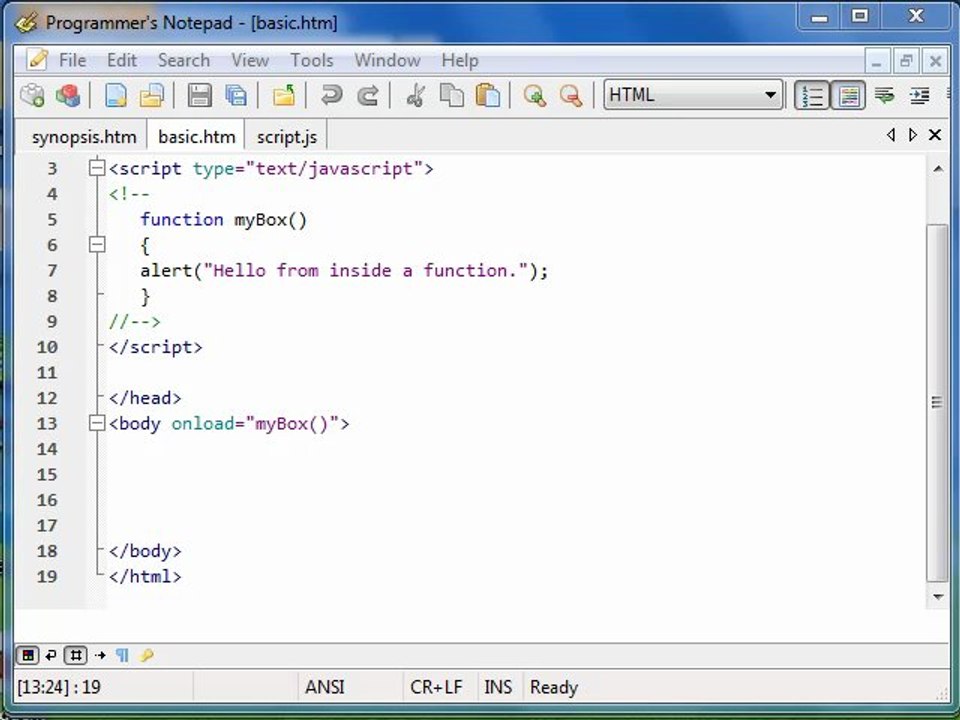The width and height of the screenshot is (960, 720).
Task: Click the yellow folder with green arrow
Action: click(283, 96)
